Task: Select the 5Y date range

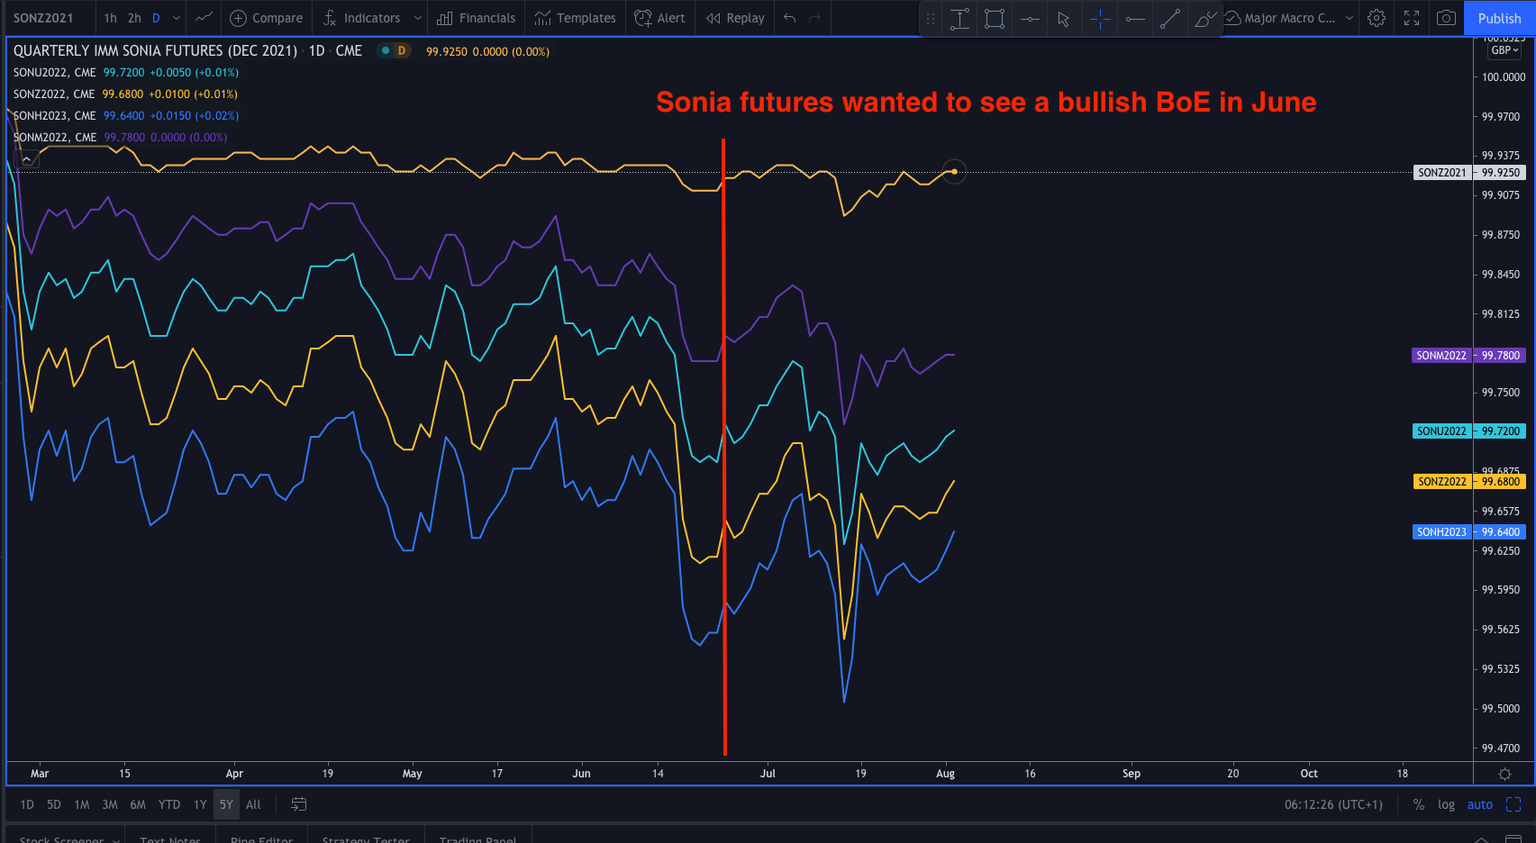Action: point(226,804)
